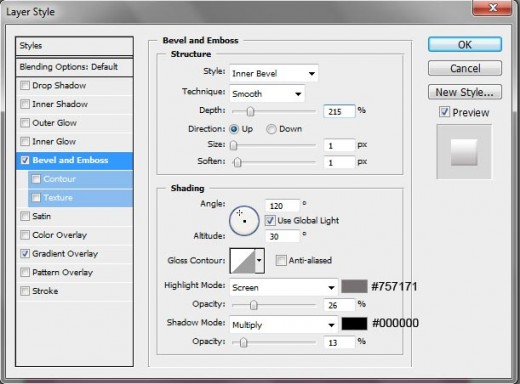Click the Size value field

point(339,146)
